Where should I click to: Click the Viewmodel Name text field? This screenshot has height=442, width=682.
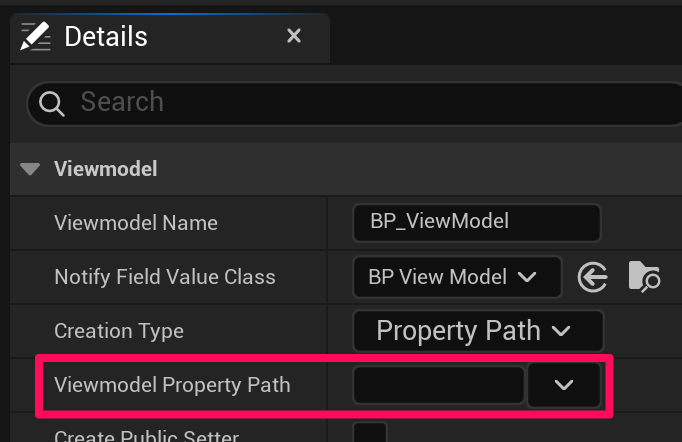(x=476, y=222)
